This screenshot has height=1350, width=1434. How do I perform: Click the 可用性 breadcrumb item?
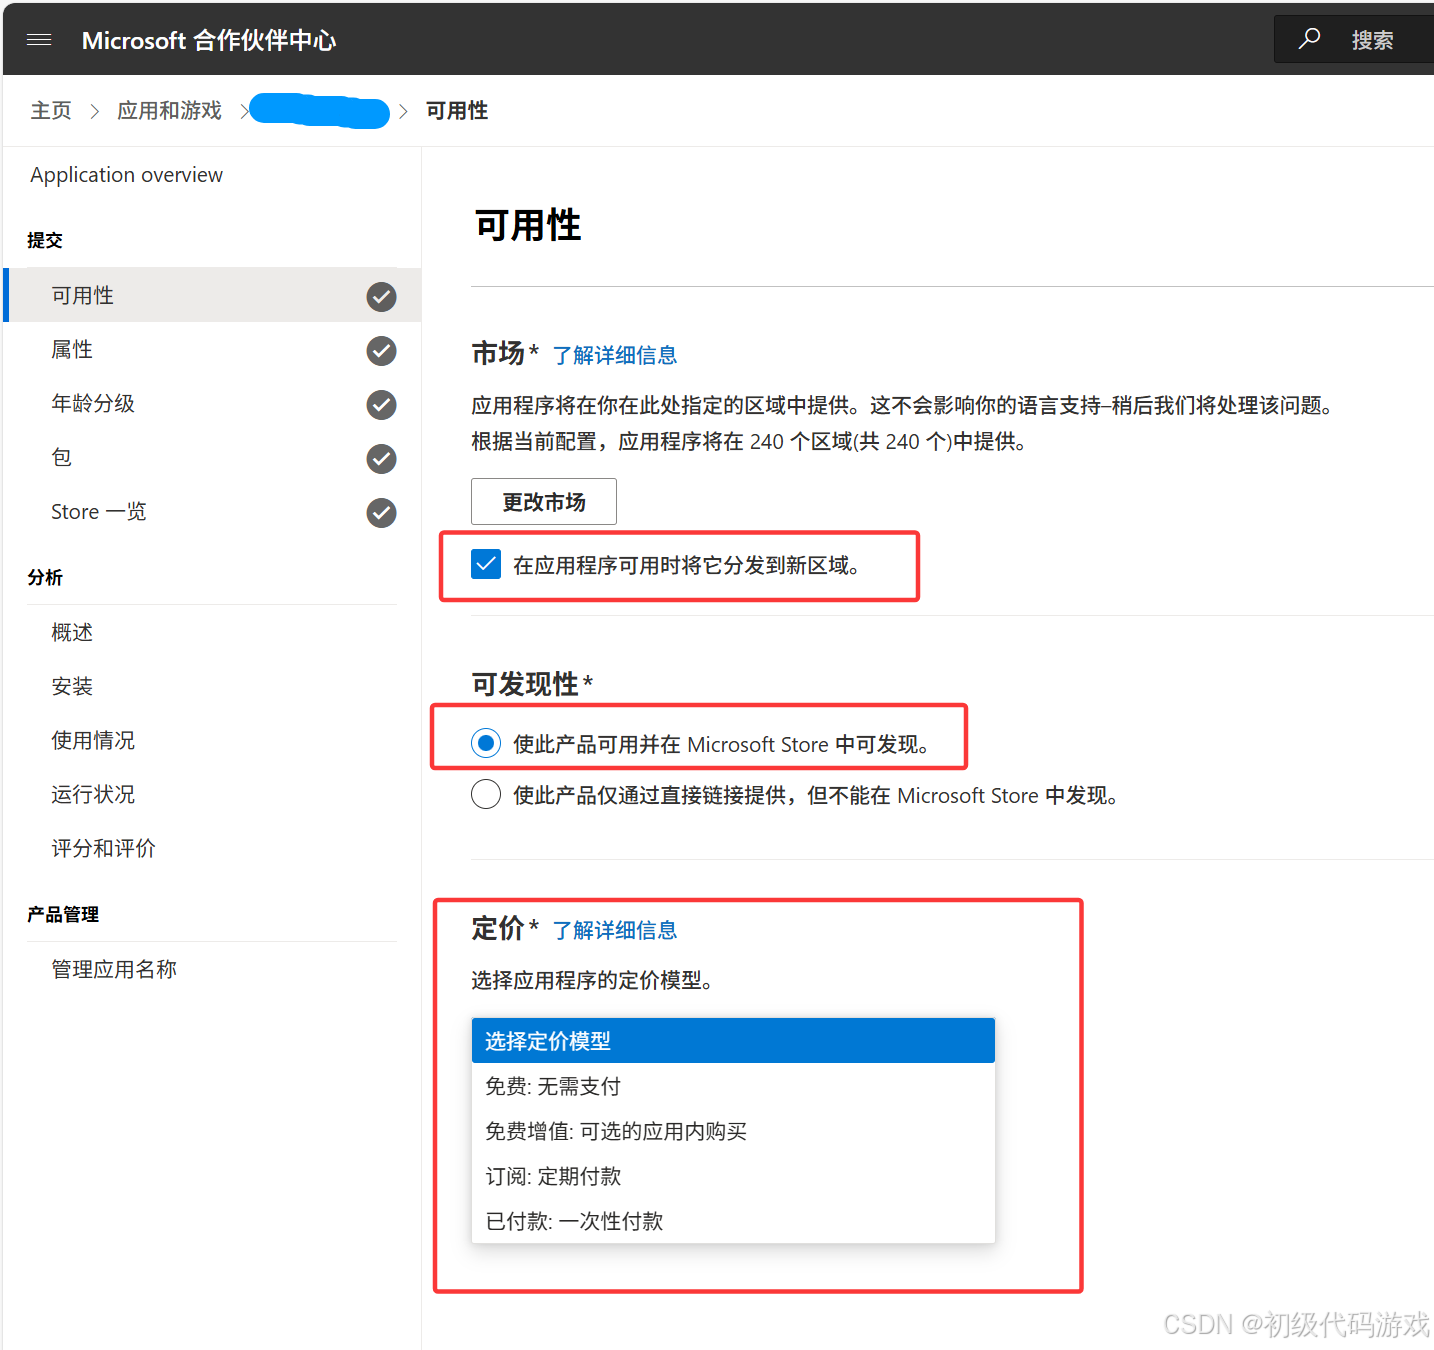[x=457, y=110]
